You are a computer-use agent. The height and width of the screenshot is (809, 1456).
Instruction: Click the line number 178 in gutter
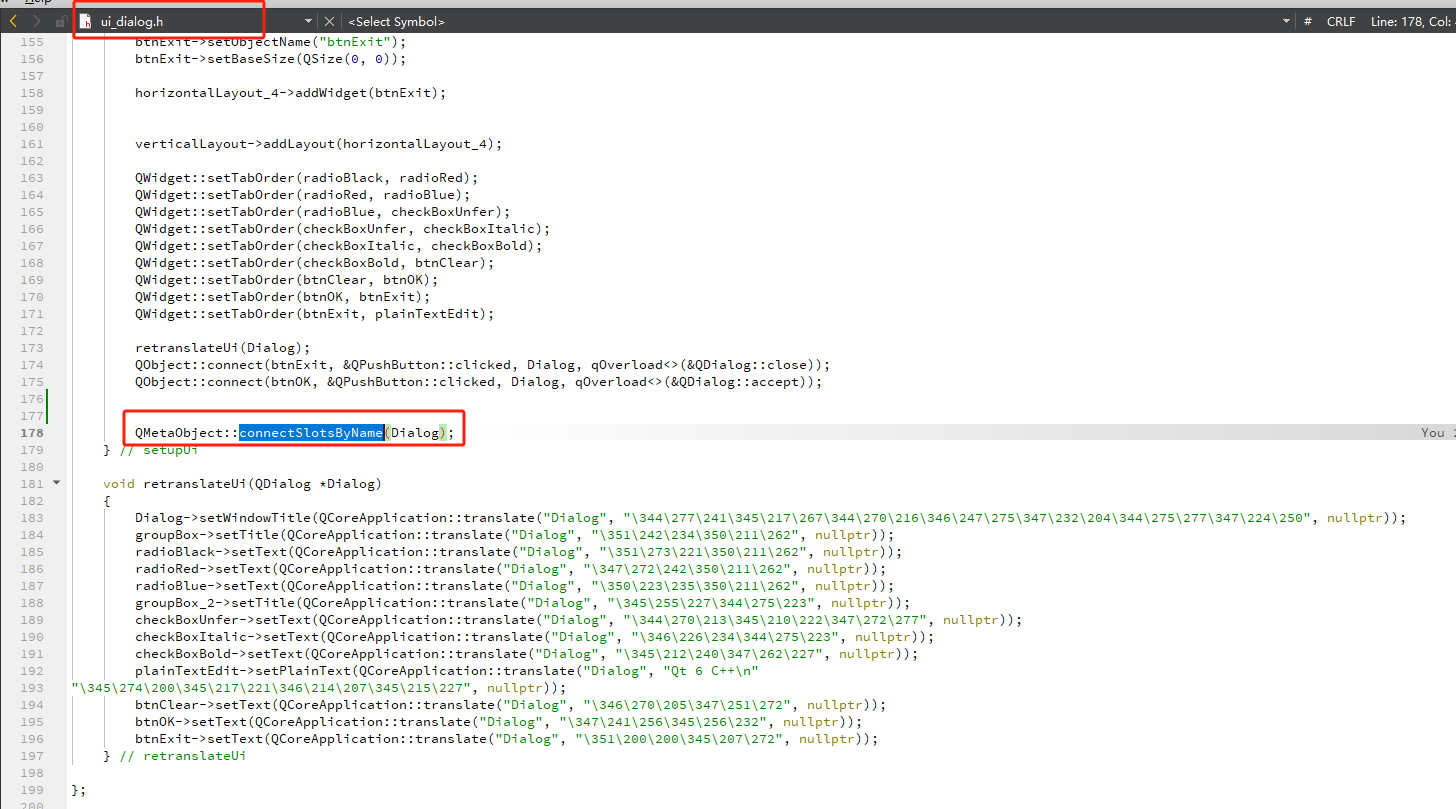click(32, 432)
